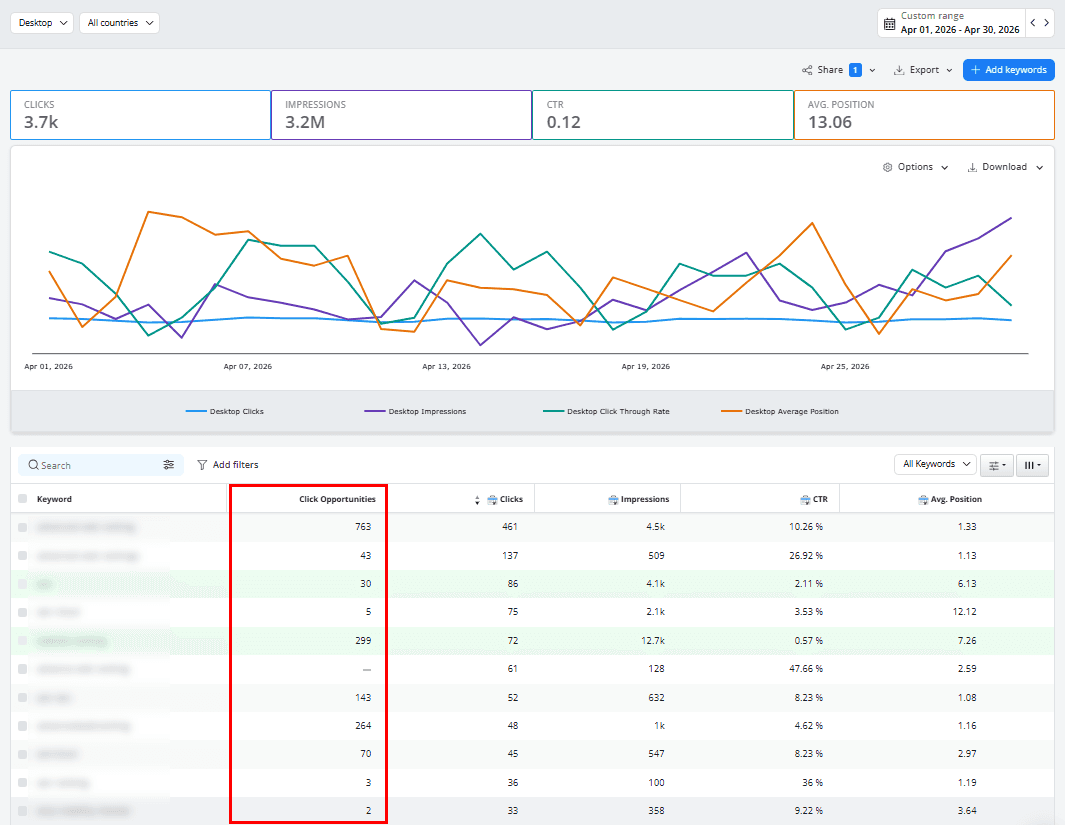Click the Avg. Position column source icon
Viewport: 1065px width, 825px height.
click(923, 500)
